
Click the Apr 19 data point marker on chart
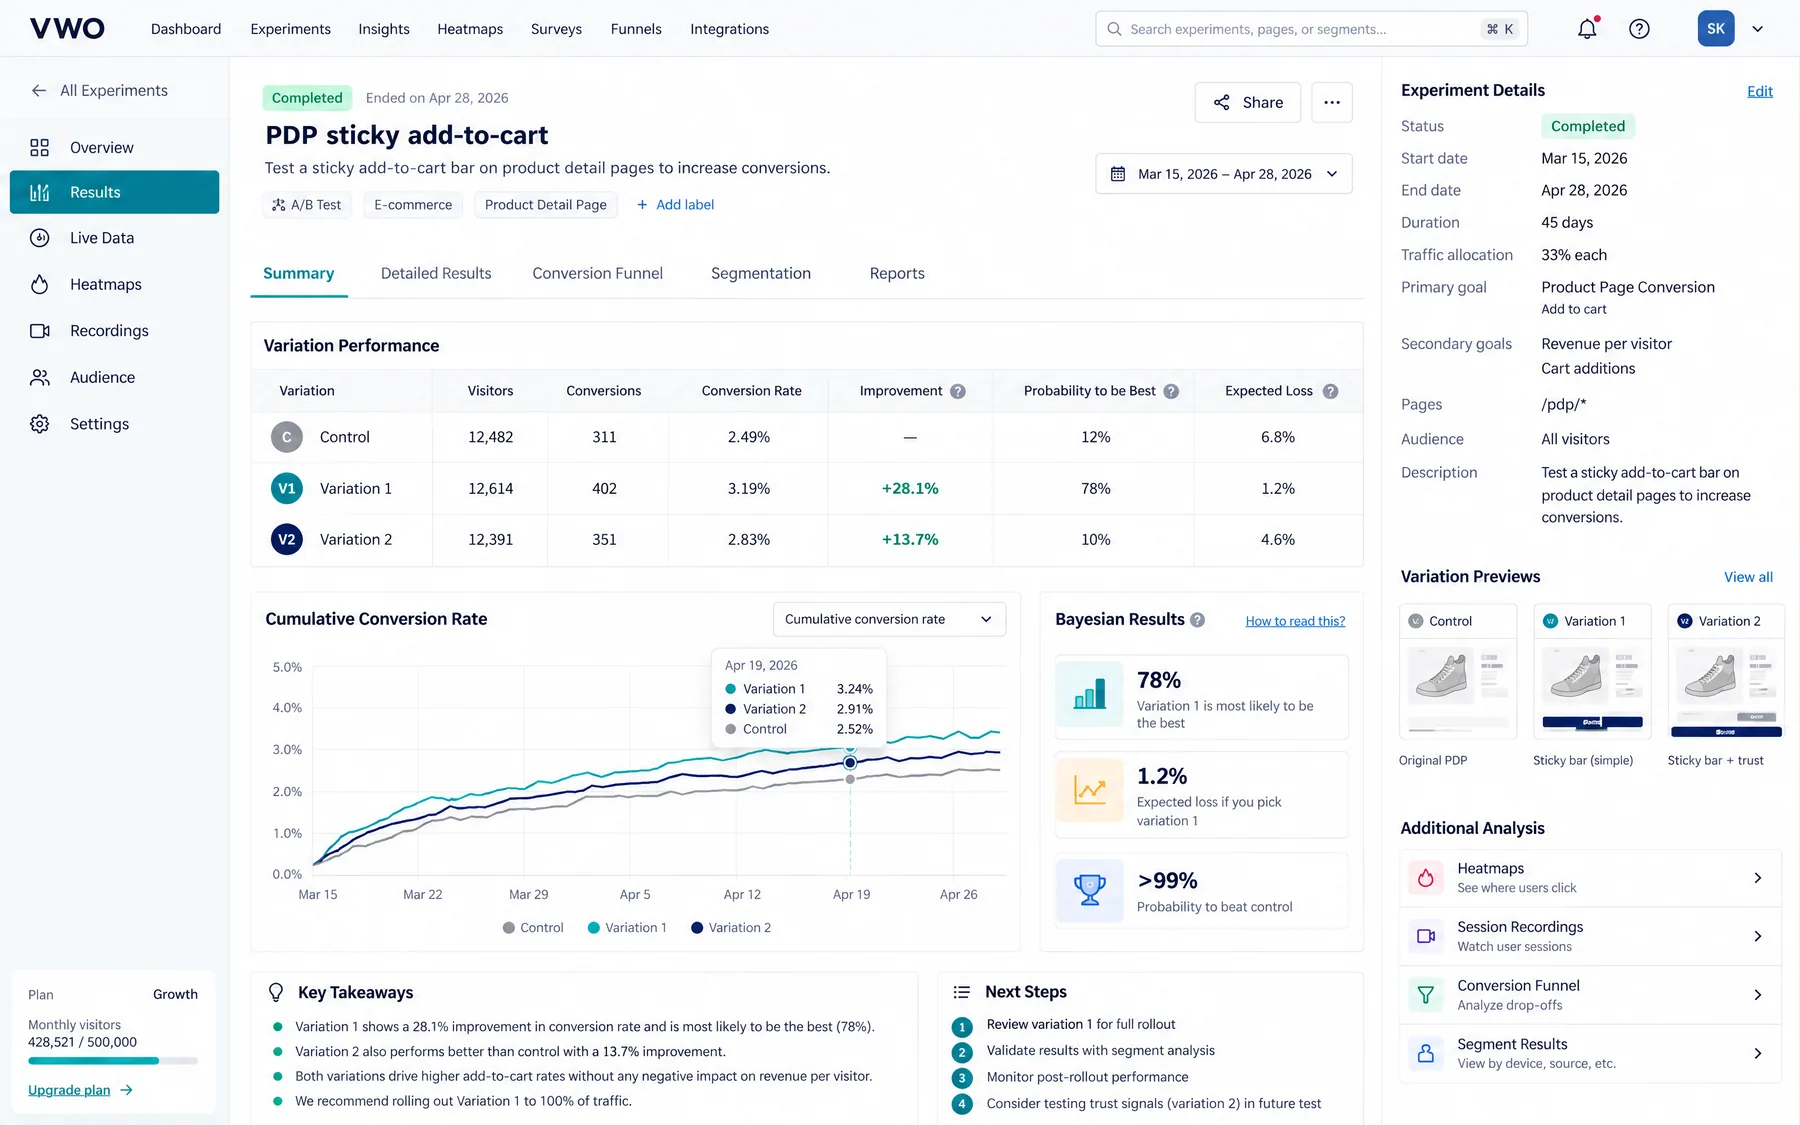[x=850, y=763]
